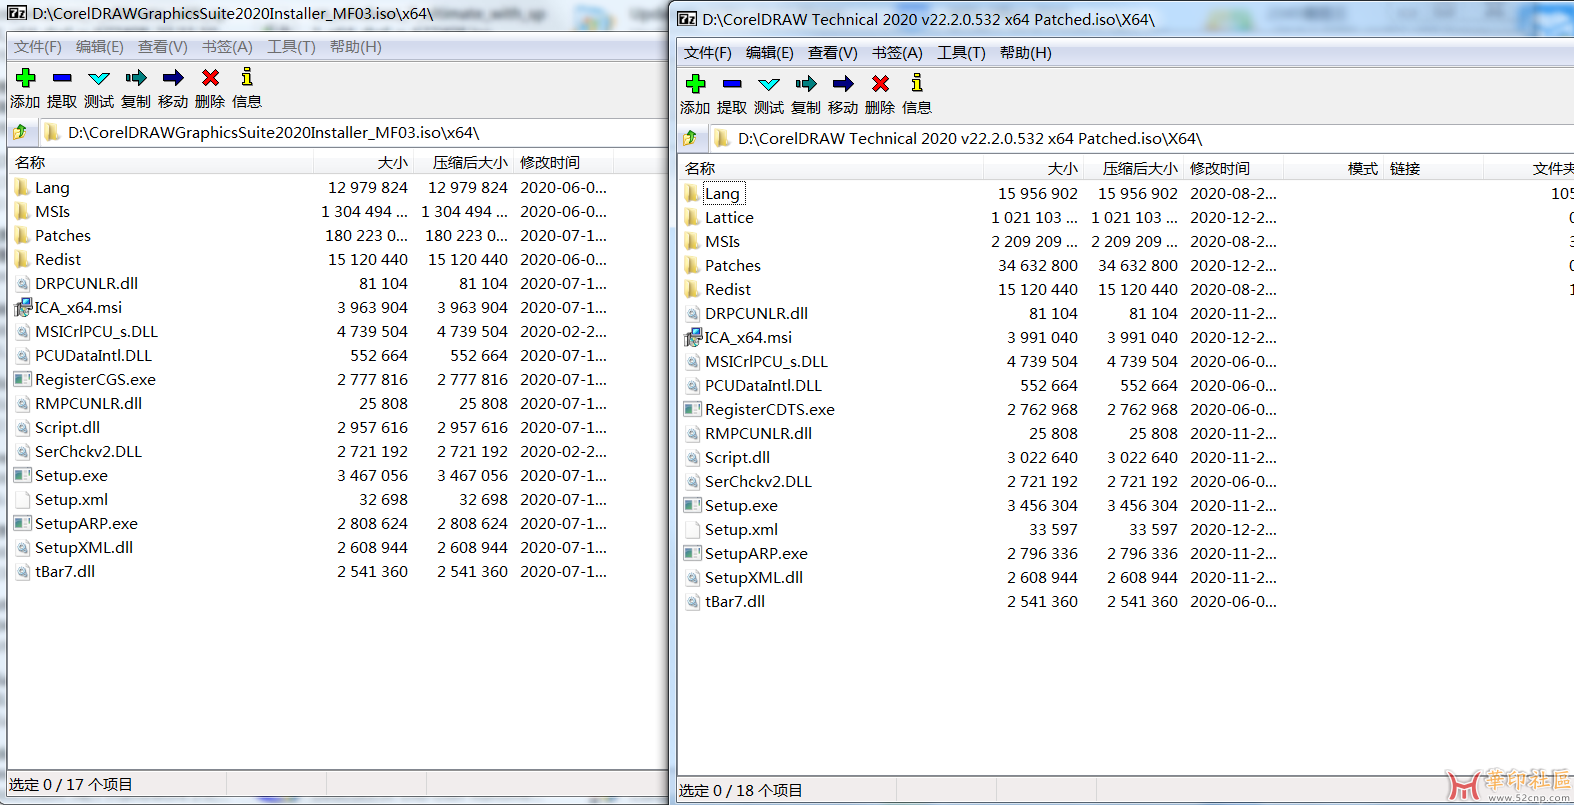Click the up-folder icon in left window
Screen dimensions: 1574x805
pos(20,132)
